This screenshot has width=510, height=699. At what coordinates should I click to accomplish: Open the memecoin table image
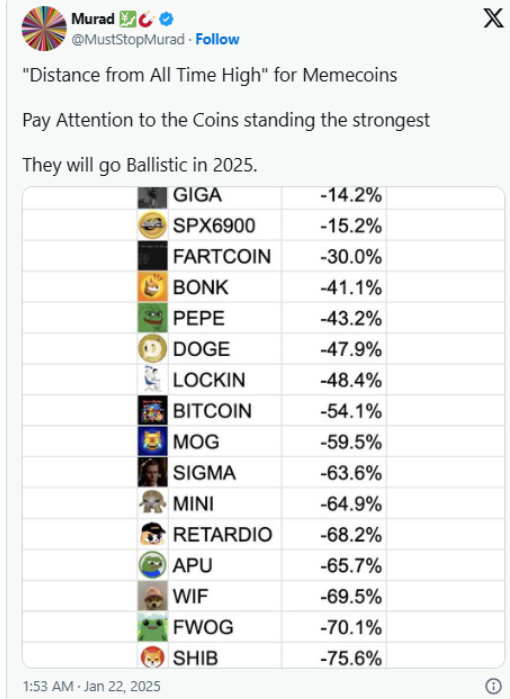click(263, 427)
